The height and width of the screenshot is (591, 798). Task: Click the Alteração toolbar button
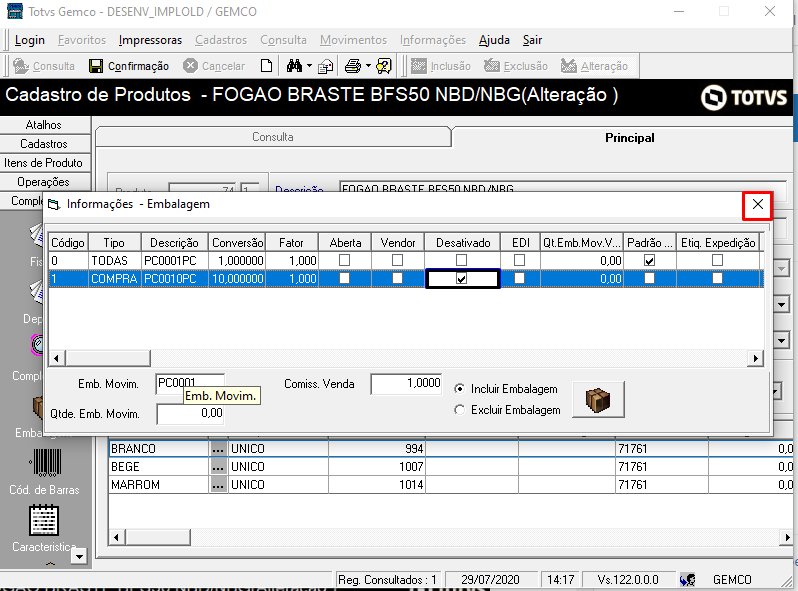coord(594,66)
